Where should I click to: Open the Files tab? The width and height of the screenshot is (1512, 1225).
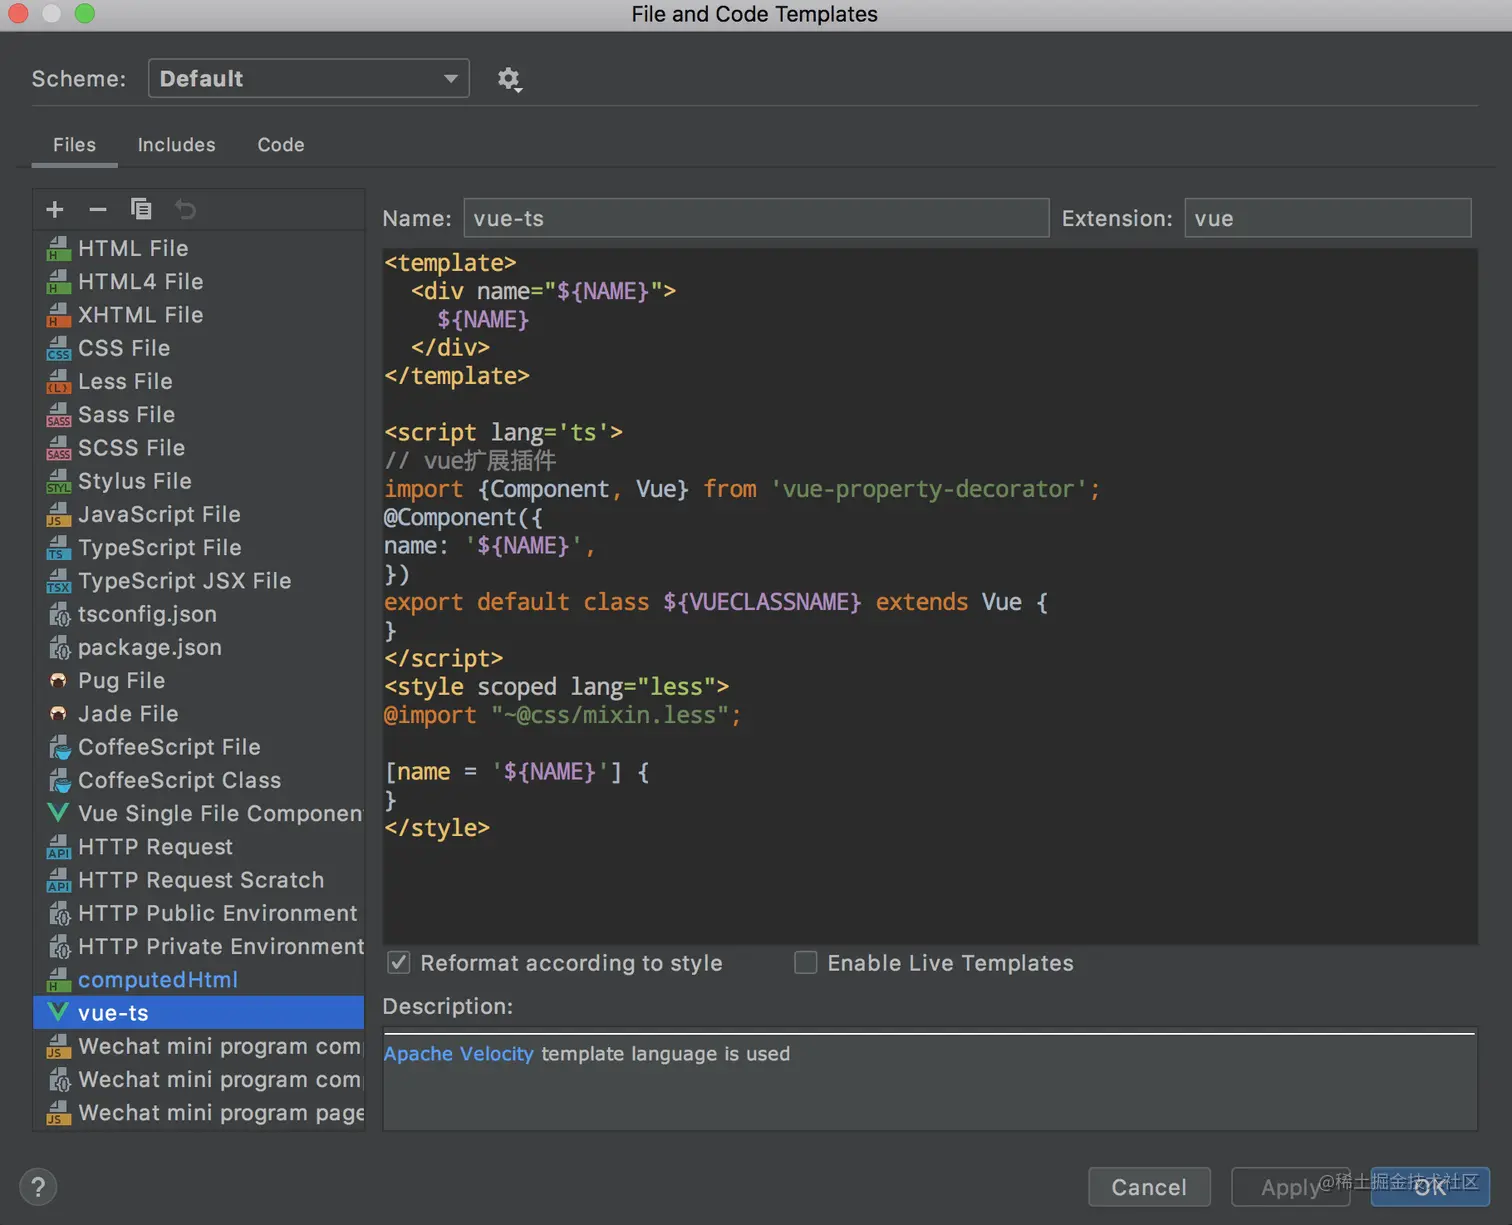(75, 145)
